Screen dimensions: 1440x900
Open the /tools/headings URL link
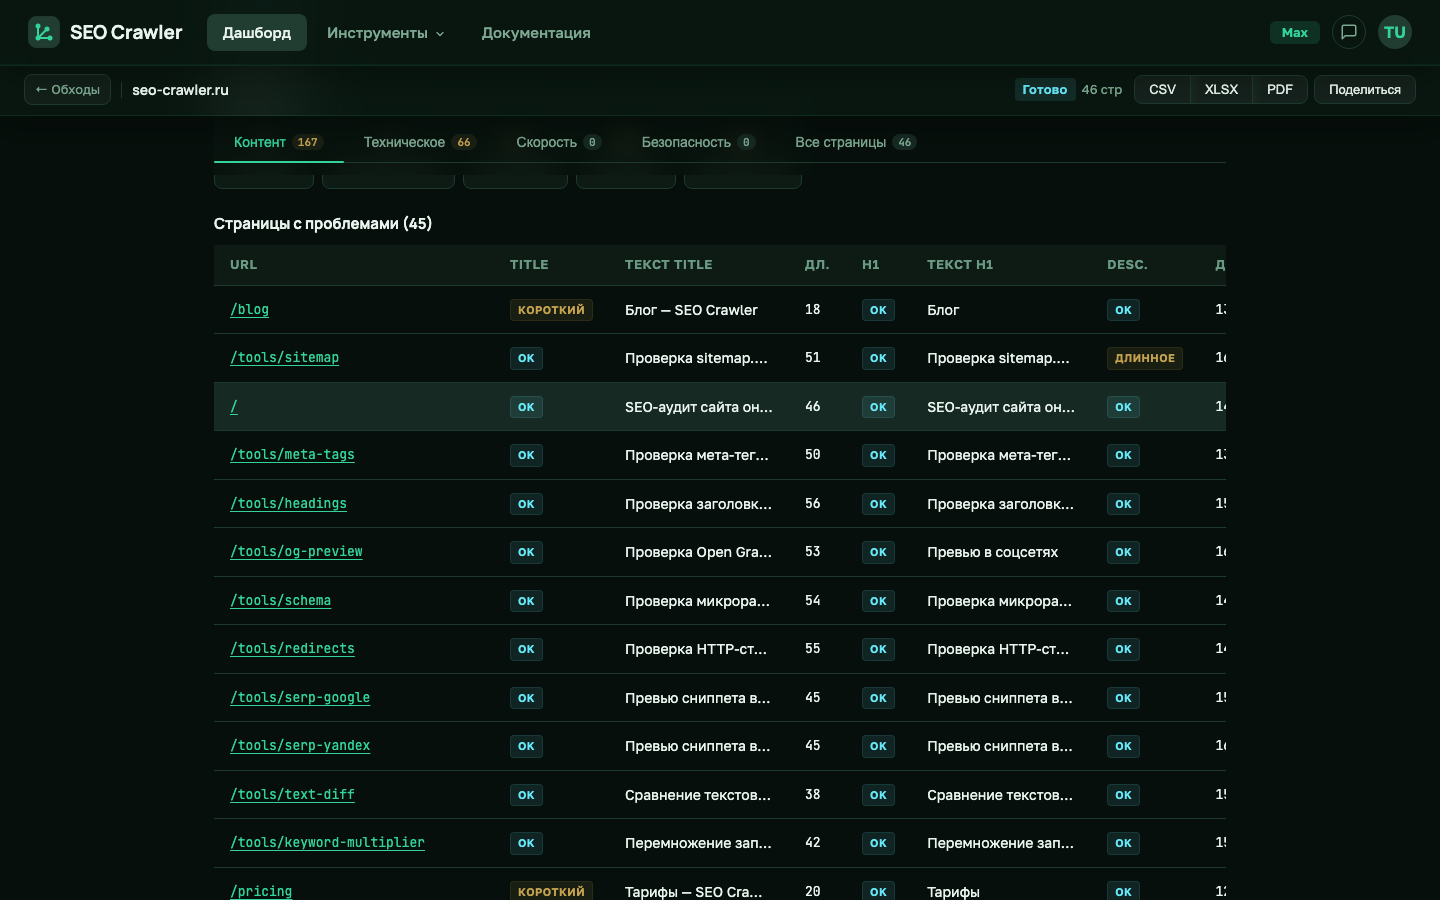(288, 504)
